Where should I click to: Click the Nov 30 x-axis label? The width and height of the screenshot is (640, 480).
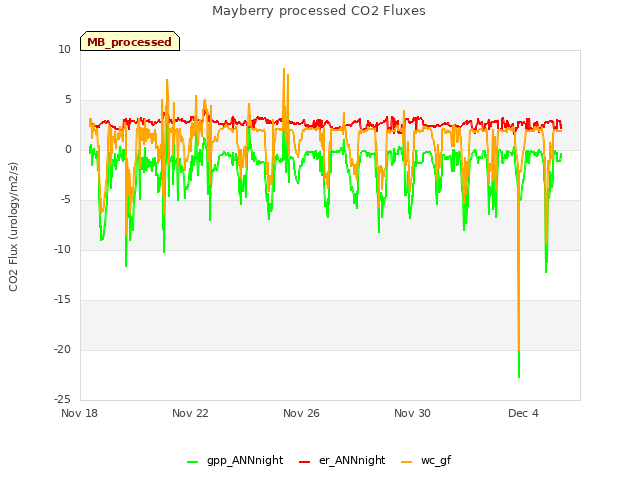tap(412, 413)
